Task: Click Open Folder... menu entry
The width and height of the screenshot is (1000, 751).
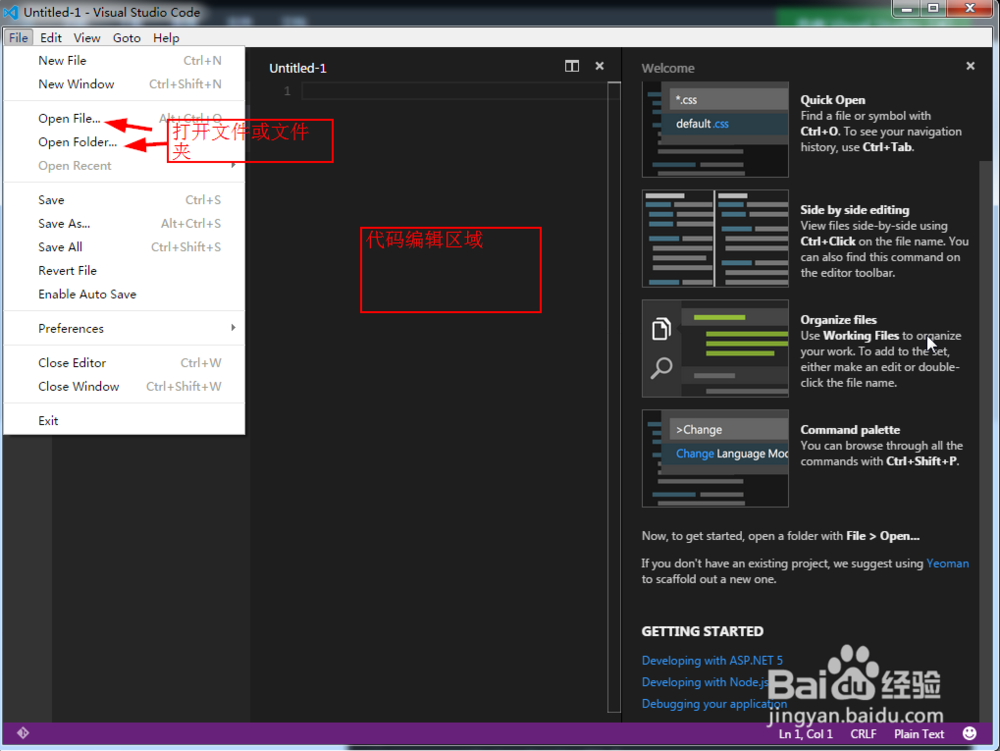Action: (124, 142)
